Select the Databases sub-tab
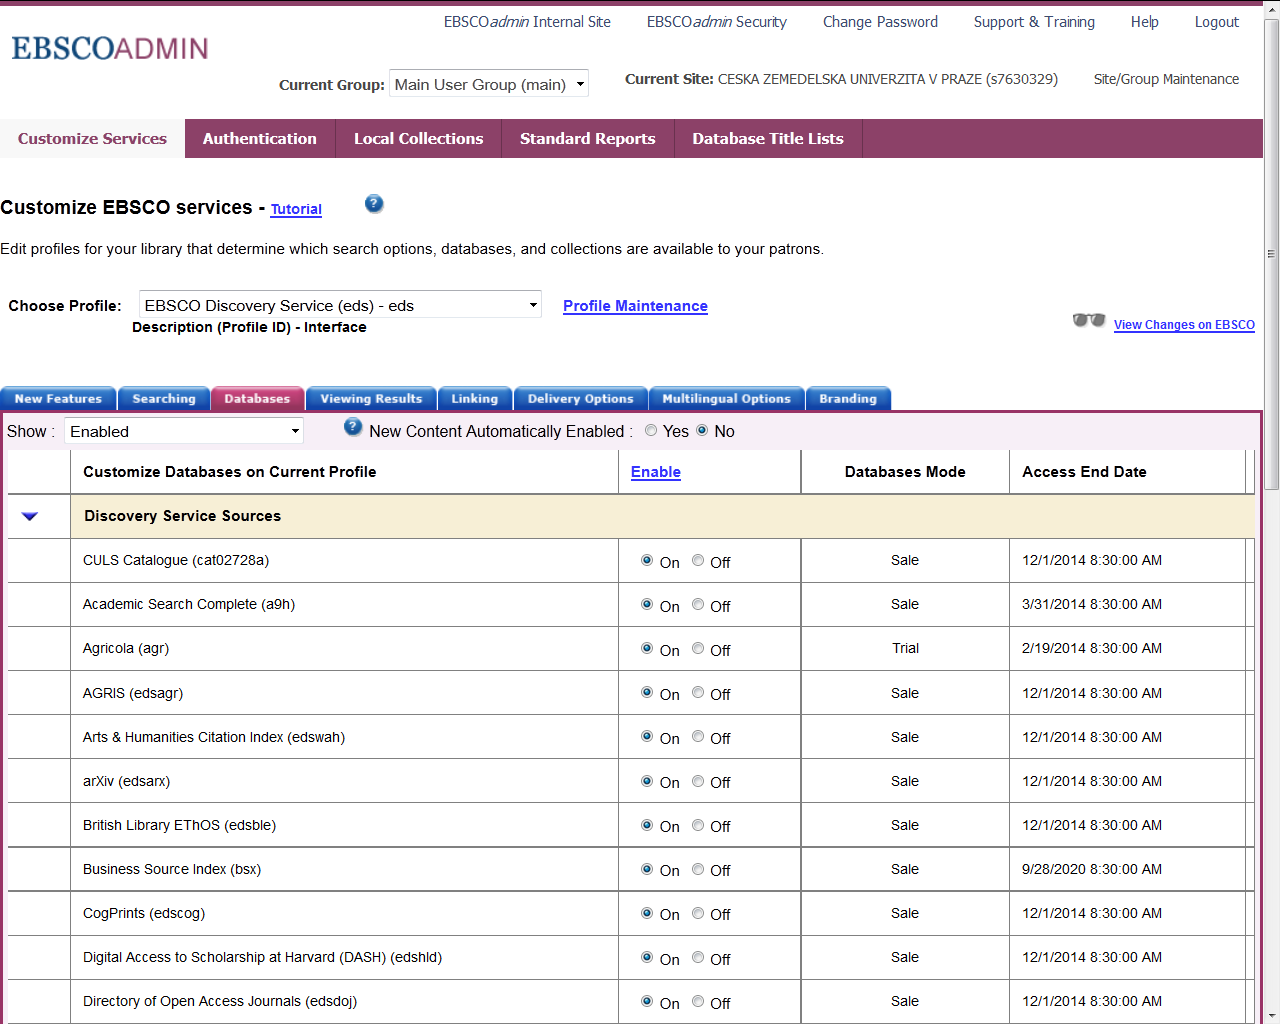The height and width of the screenshot is (1024, 1280). click(257, 398)
